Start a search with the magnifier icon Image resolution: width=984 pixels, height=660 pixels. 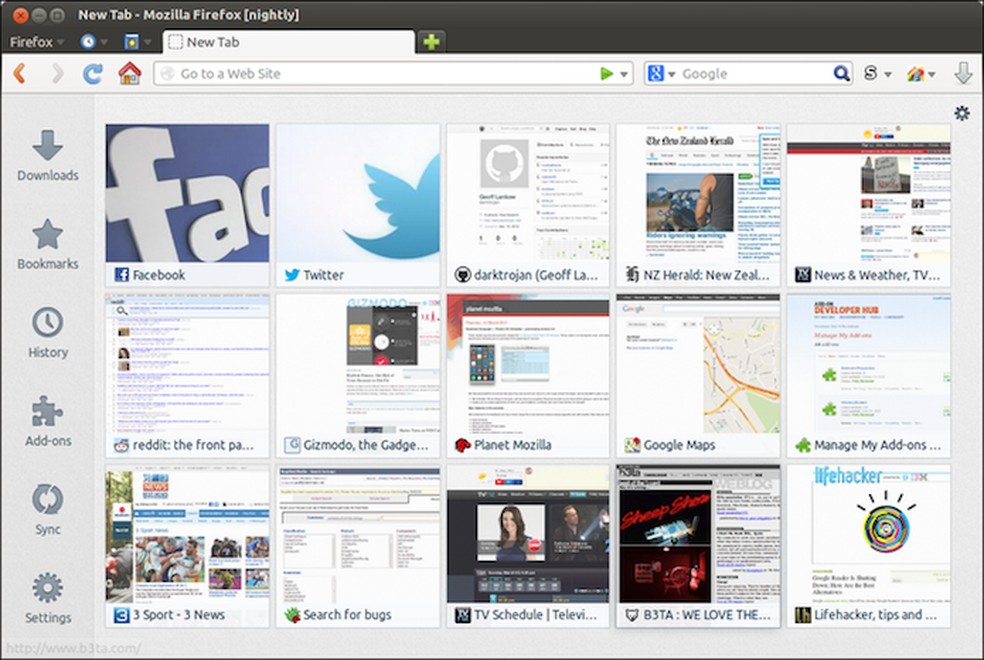[x=840, y=73]
